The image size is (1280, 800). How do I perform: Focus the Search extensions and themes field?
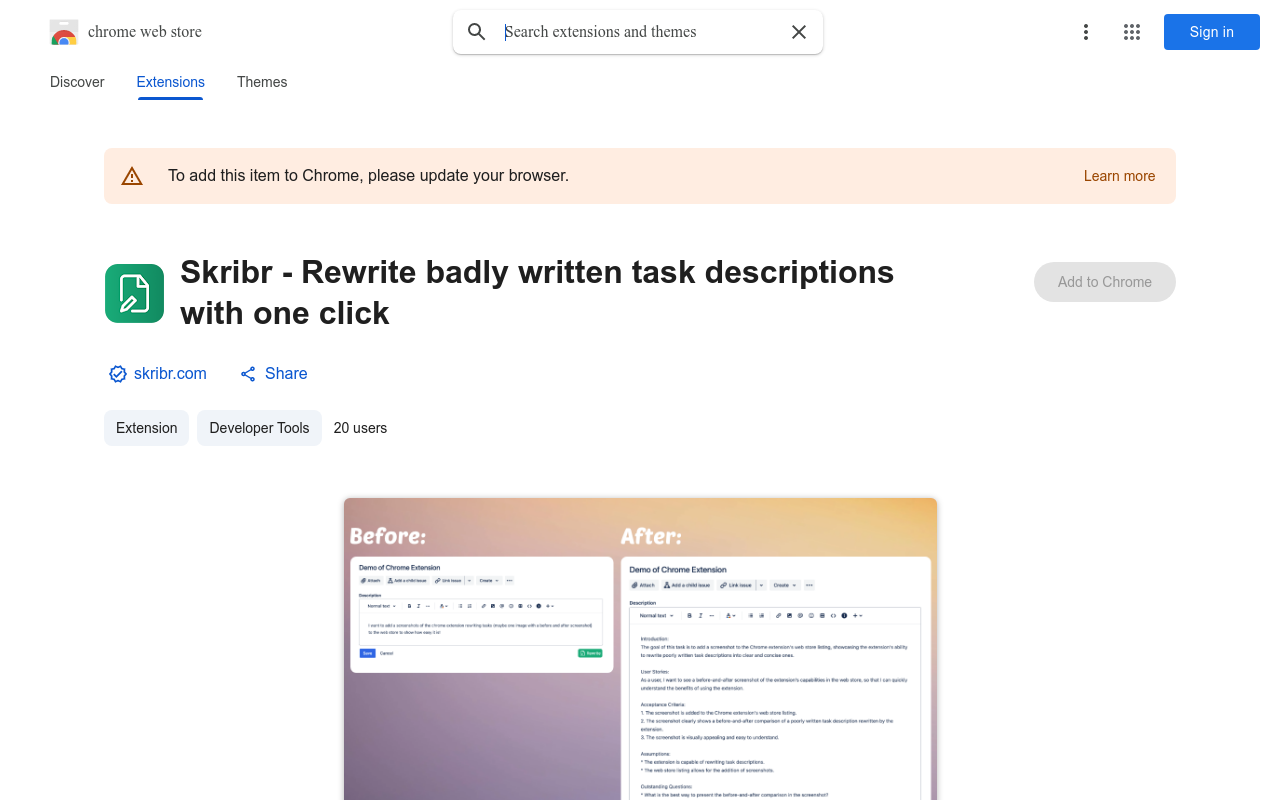coord(640,32)
